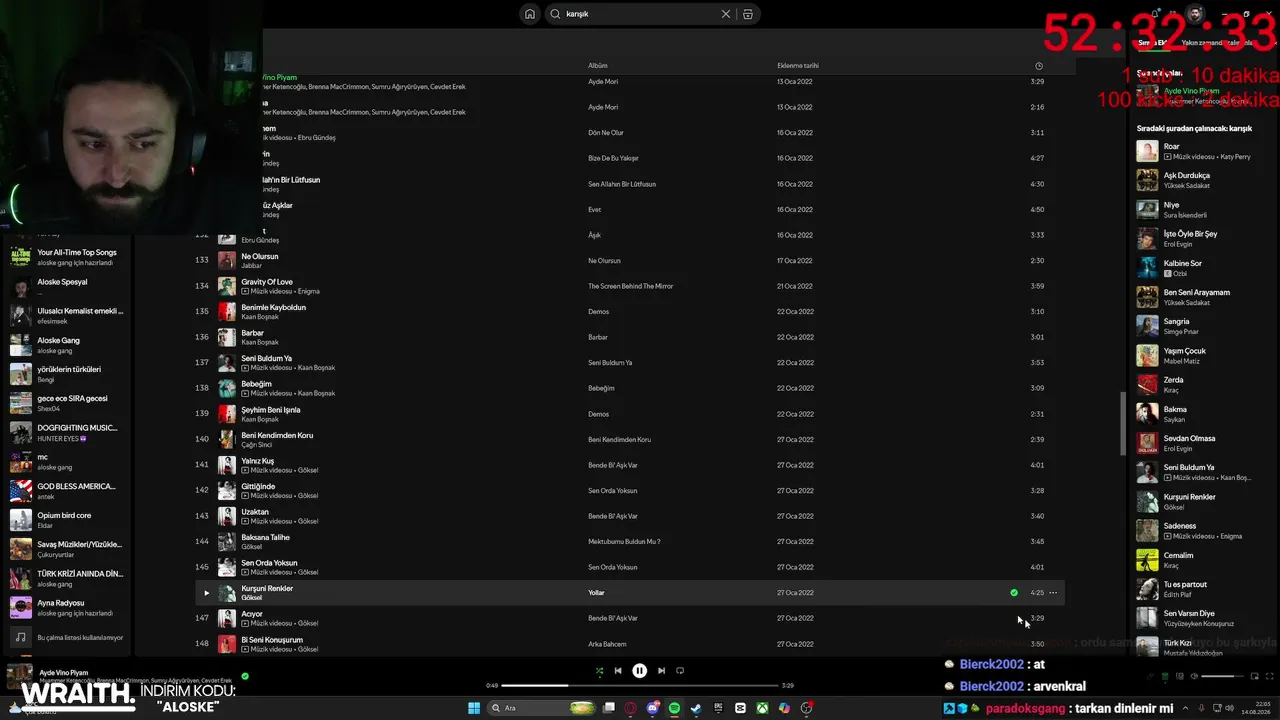1280x720 pixels.
Task: Open the Opera GX browser taskbar icon
Action: click(630, 708)
